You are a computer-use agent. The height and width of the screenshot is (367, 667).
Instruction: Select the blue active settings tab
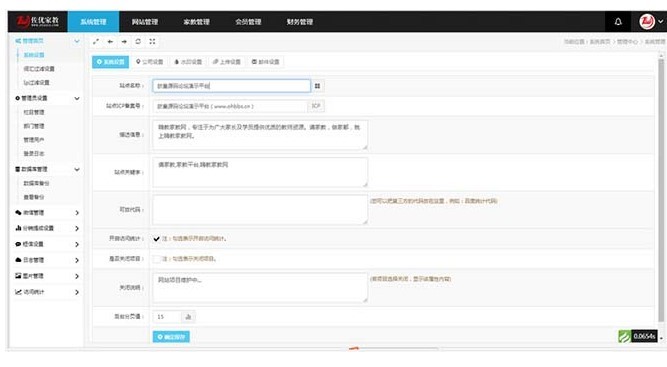[111, 62]
